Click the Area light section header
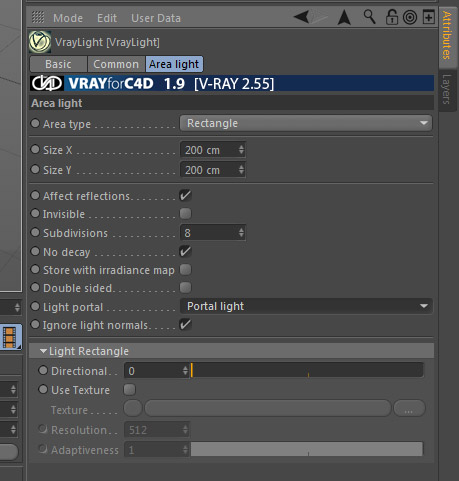This screenshot has height=481, width=459. 232,103
